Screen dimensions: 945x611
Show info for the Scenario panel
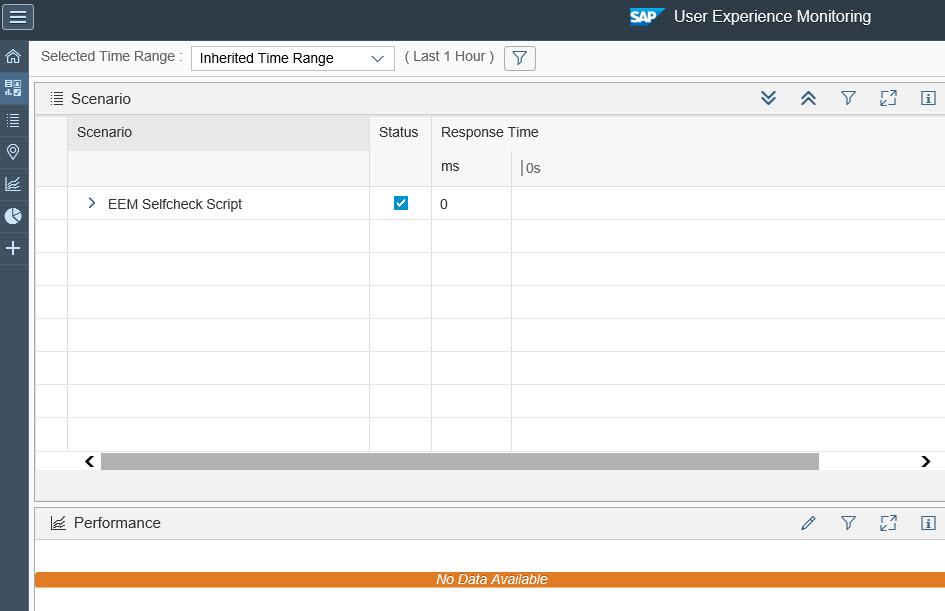click(x=928, y=98)
